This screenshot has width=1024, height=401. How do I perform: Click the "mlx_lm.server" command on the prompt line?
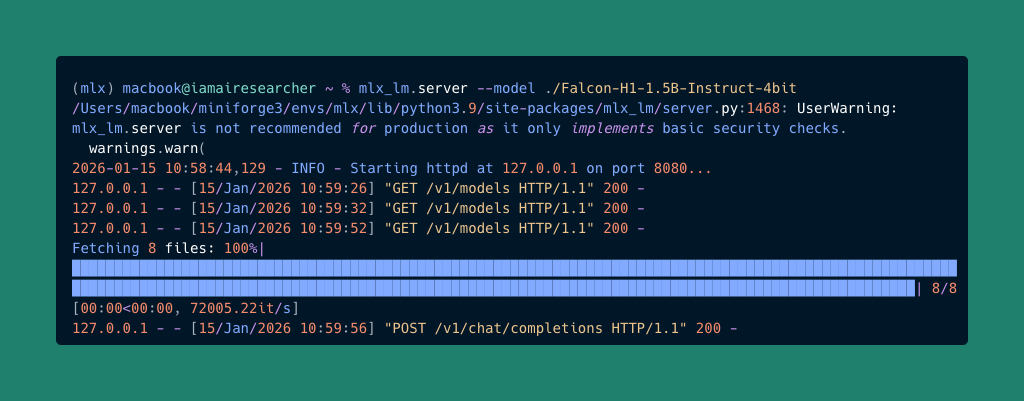click(x=413, y=88)
